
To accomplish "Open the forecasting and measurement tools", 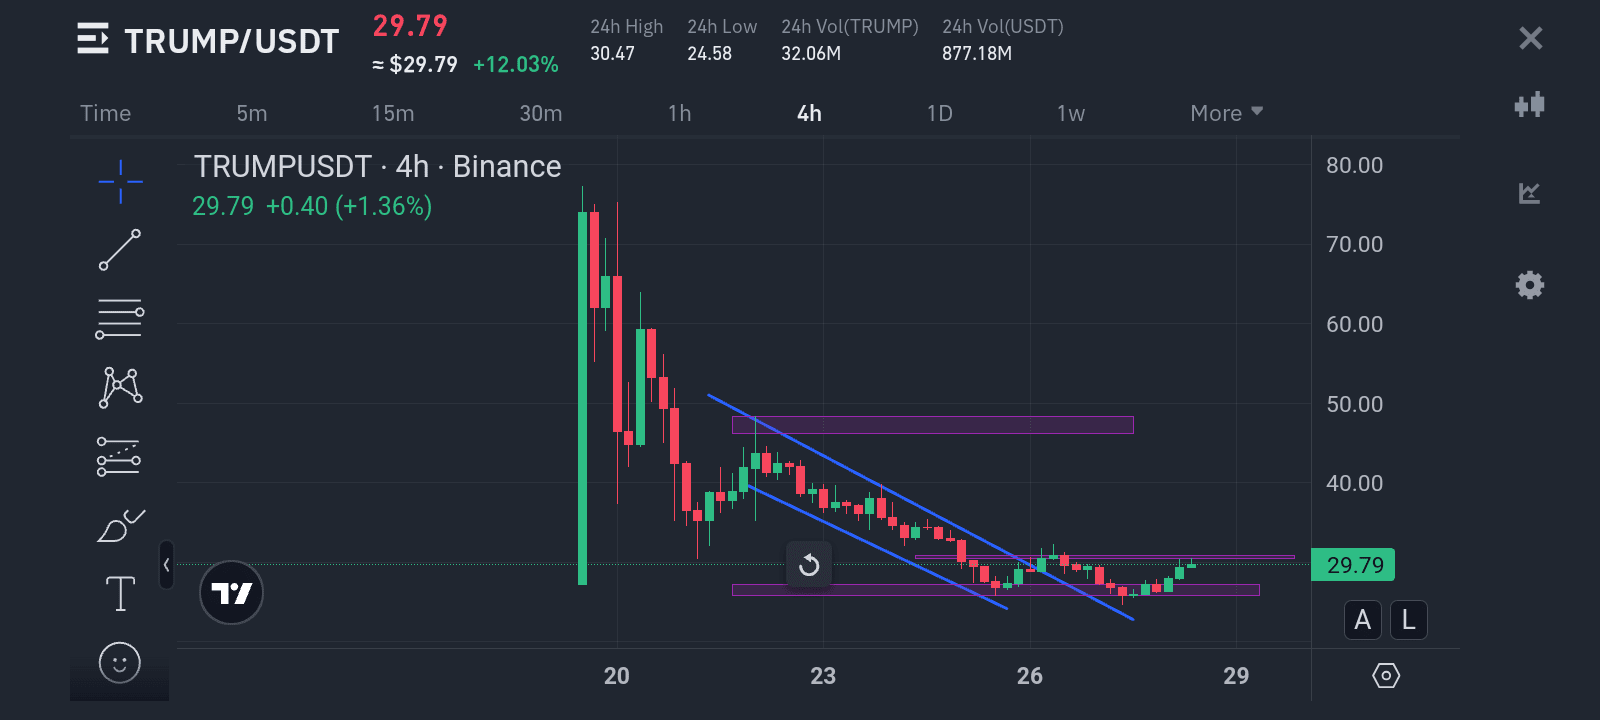I will tap(119, 456).
